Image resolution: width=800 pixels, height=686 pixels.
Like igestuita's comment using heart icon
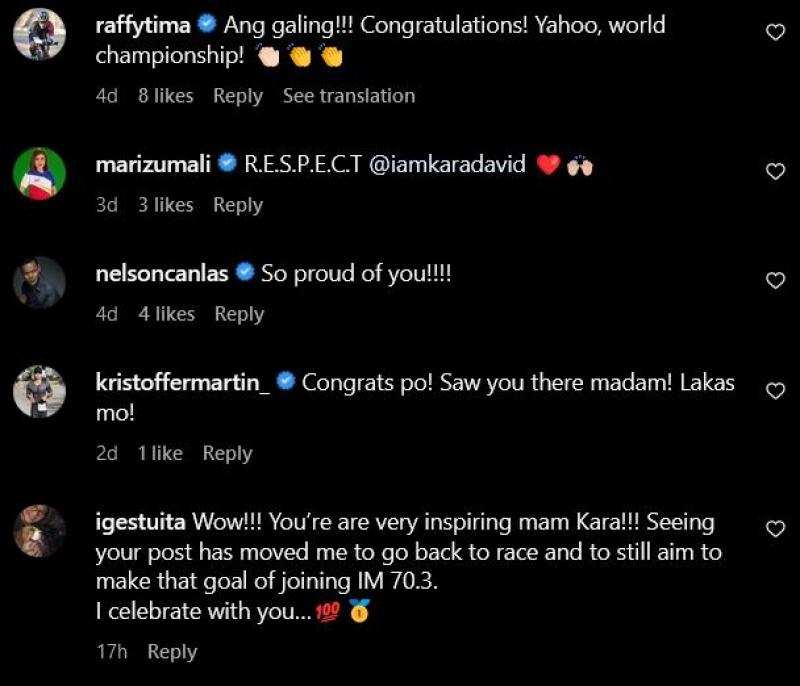(x=775, y=529)
